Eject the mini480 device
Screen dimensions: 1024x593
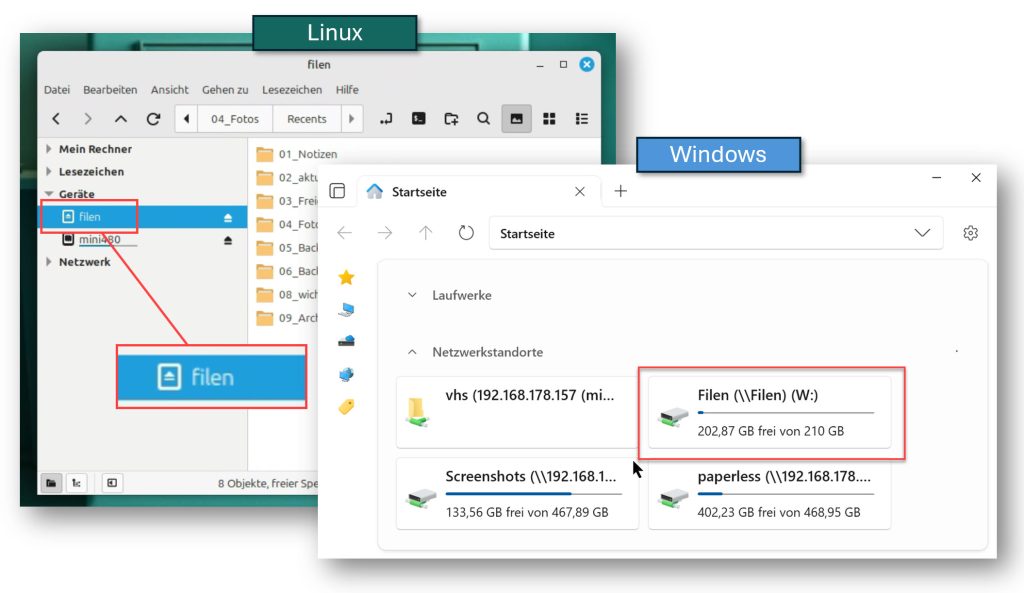pyautogui.click(x=228, y=240)
